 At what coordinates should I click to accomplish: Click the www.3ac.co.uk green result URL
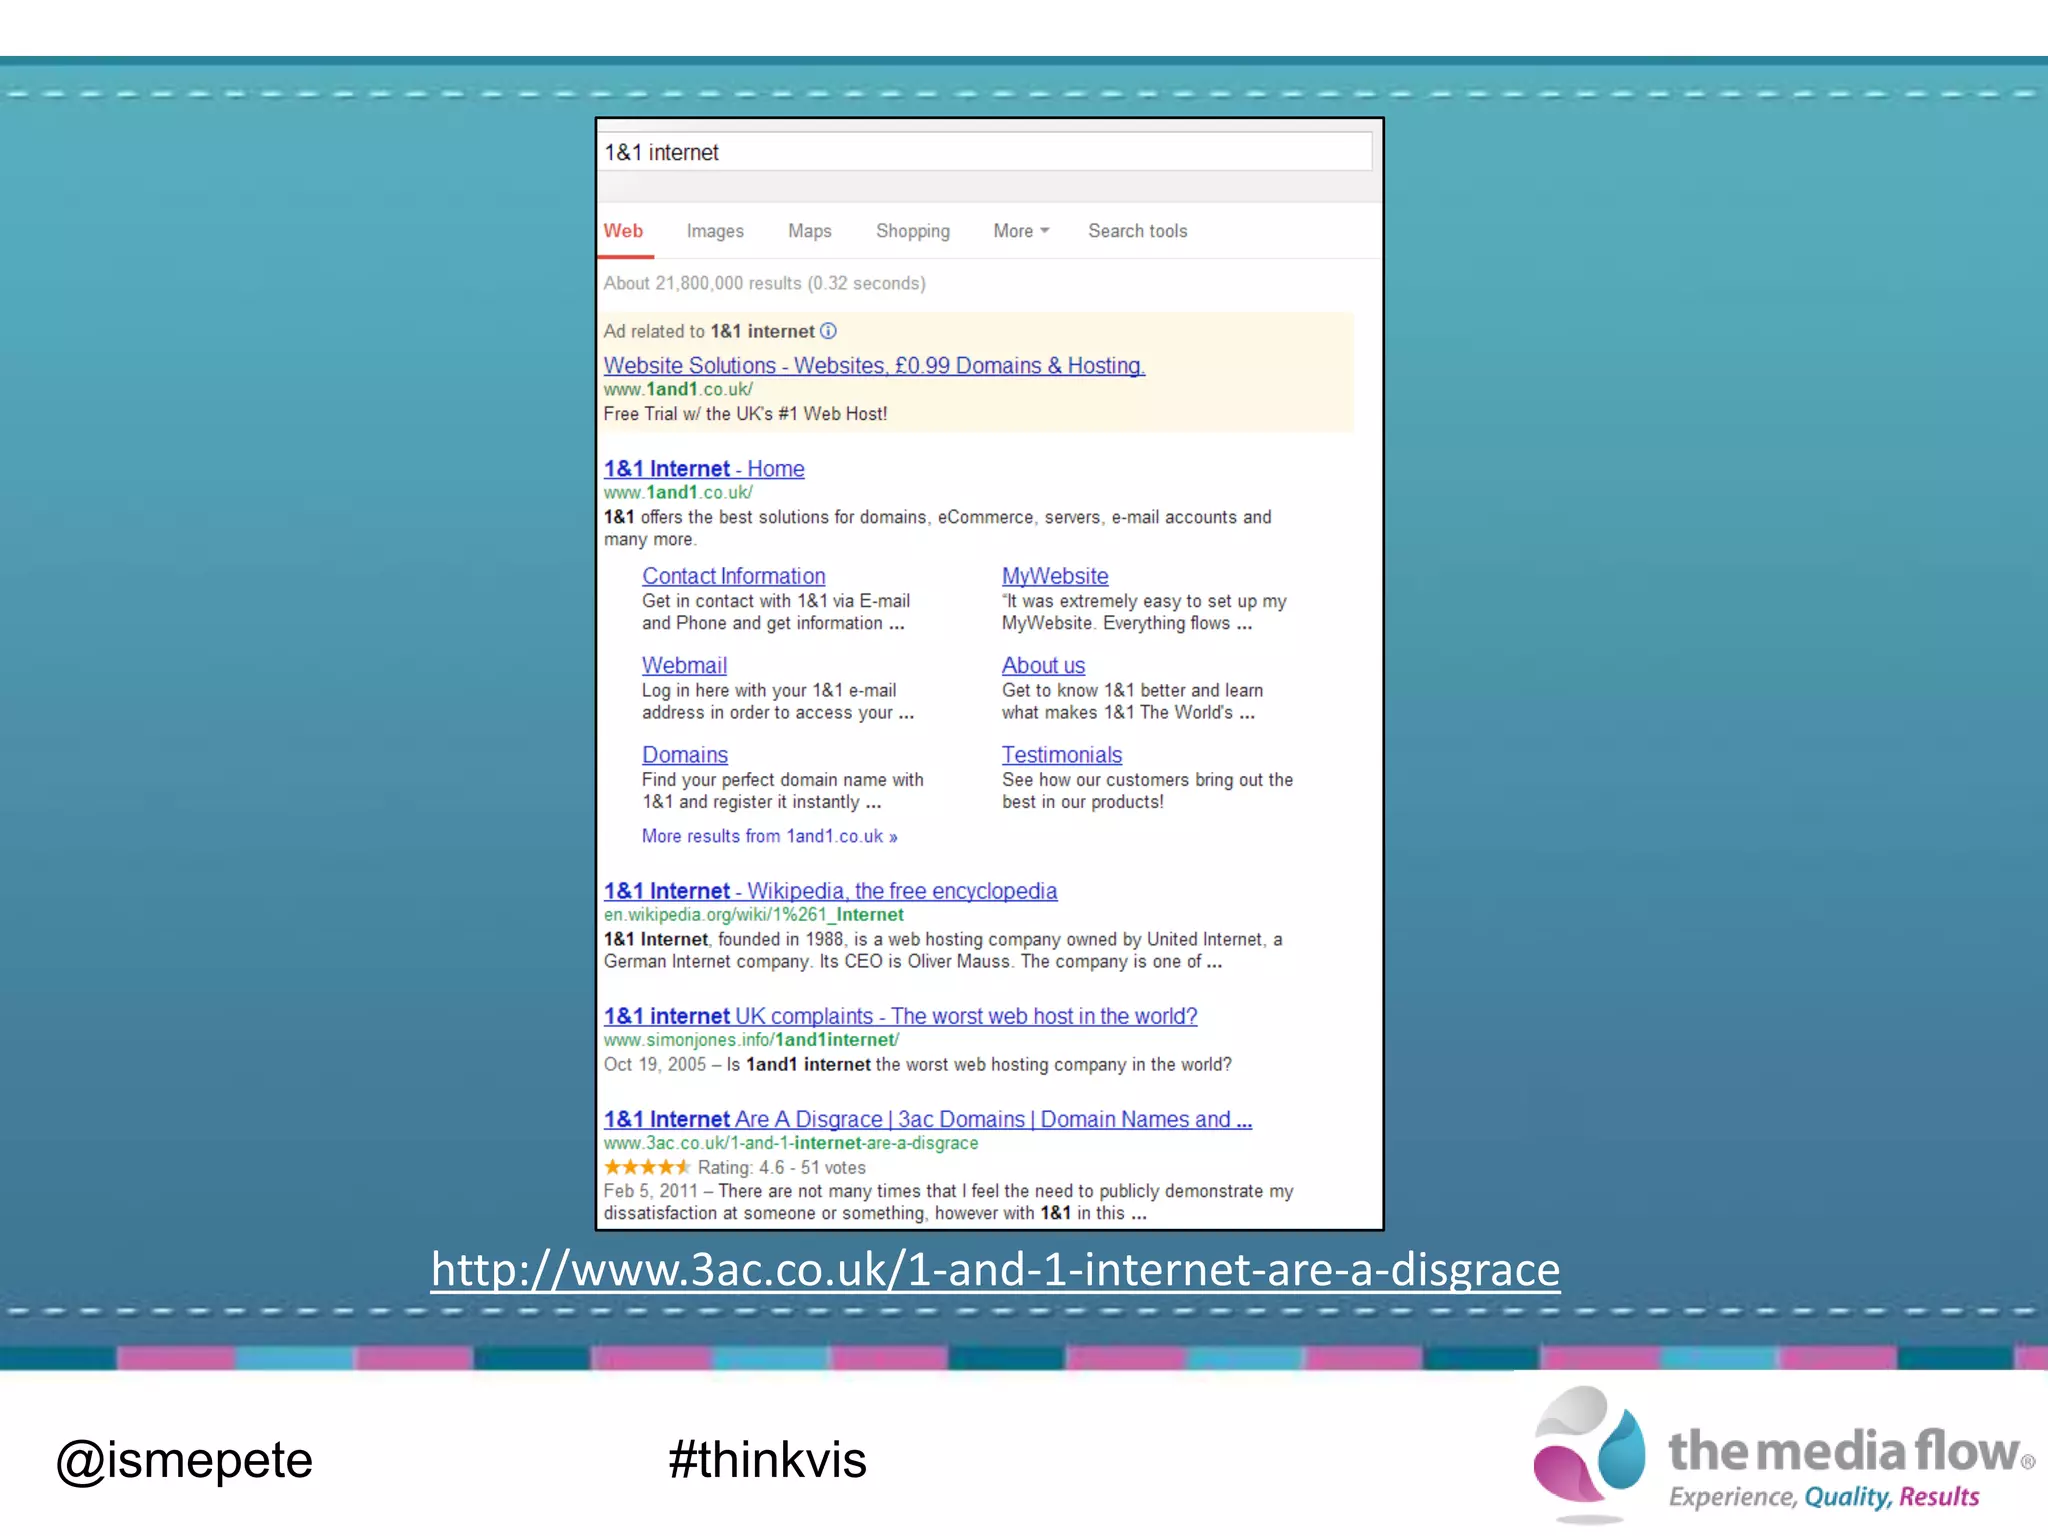coord(790,1143)
